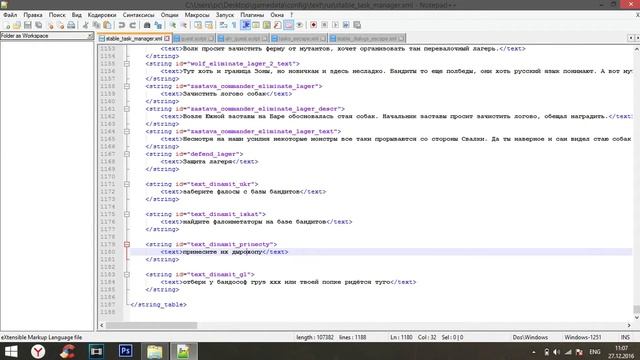Open Find with the binoculars icon
Image resolution: width=640 pixels, height=360 pixels.
pyautogui.click(x=147, y=25)
